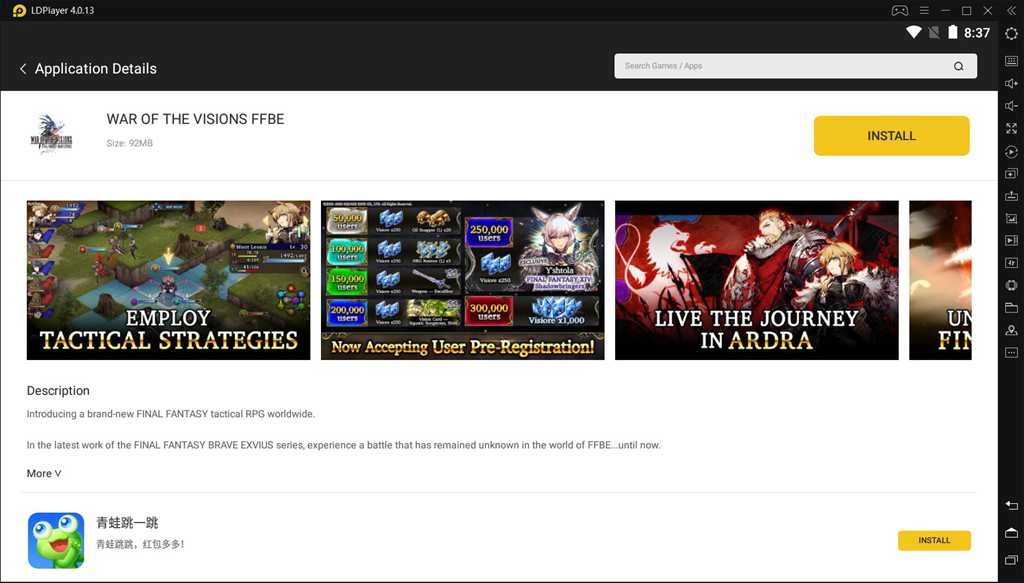The width and height of the screenshot is (1024, 583).
Task: Open the Live the Journey in Ardra screenshot
Action: click(757, 280)
